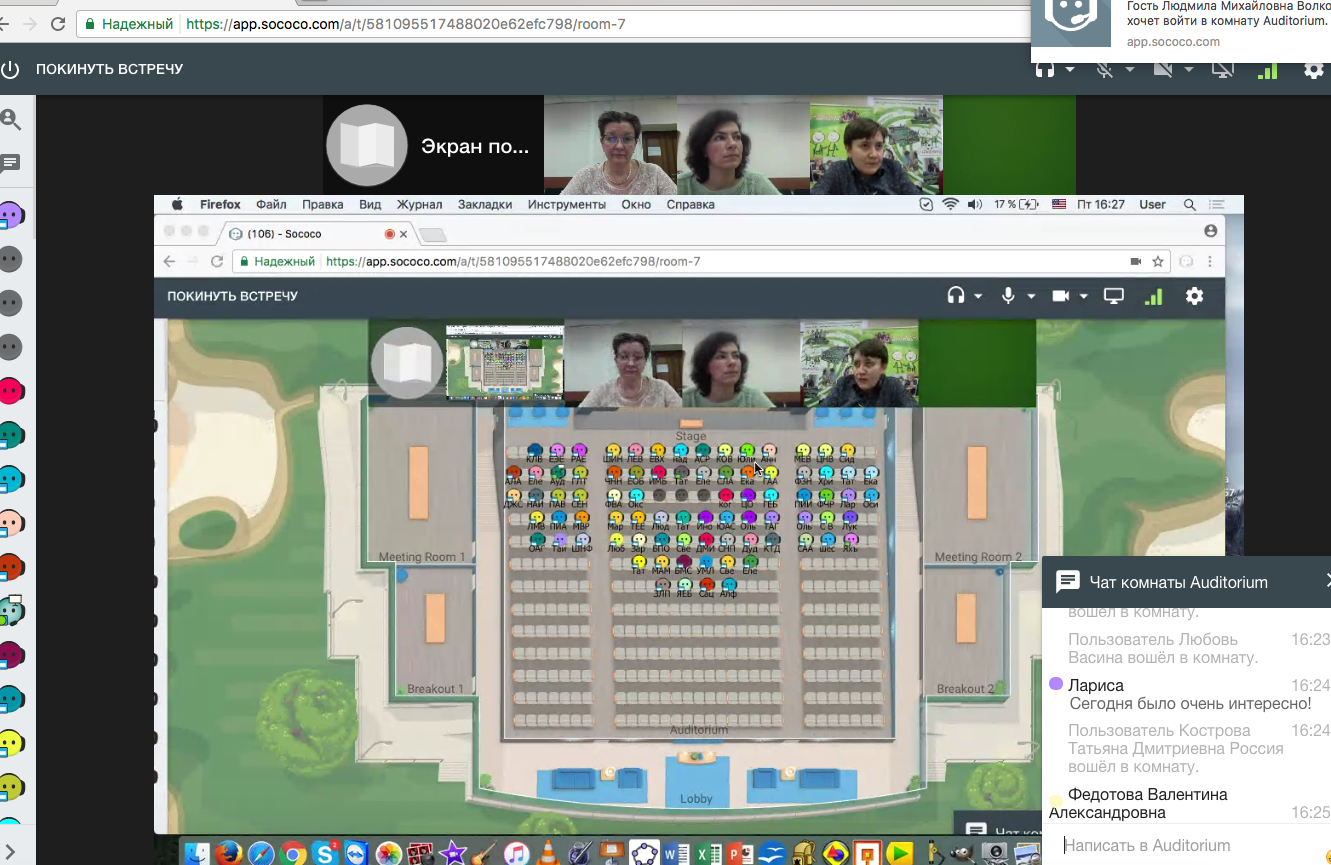Open Skype from the dock
The width and height of the screenshot is (1331, 865).
[x=323, y=853]
